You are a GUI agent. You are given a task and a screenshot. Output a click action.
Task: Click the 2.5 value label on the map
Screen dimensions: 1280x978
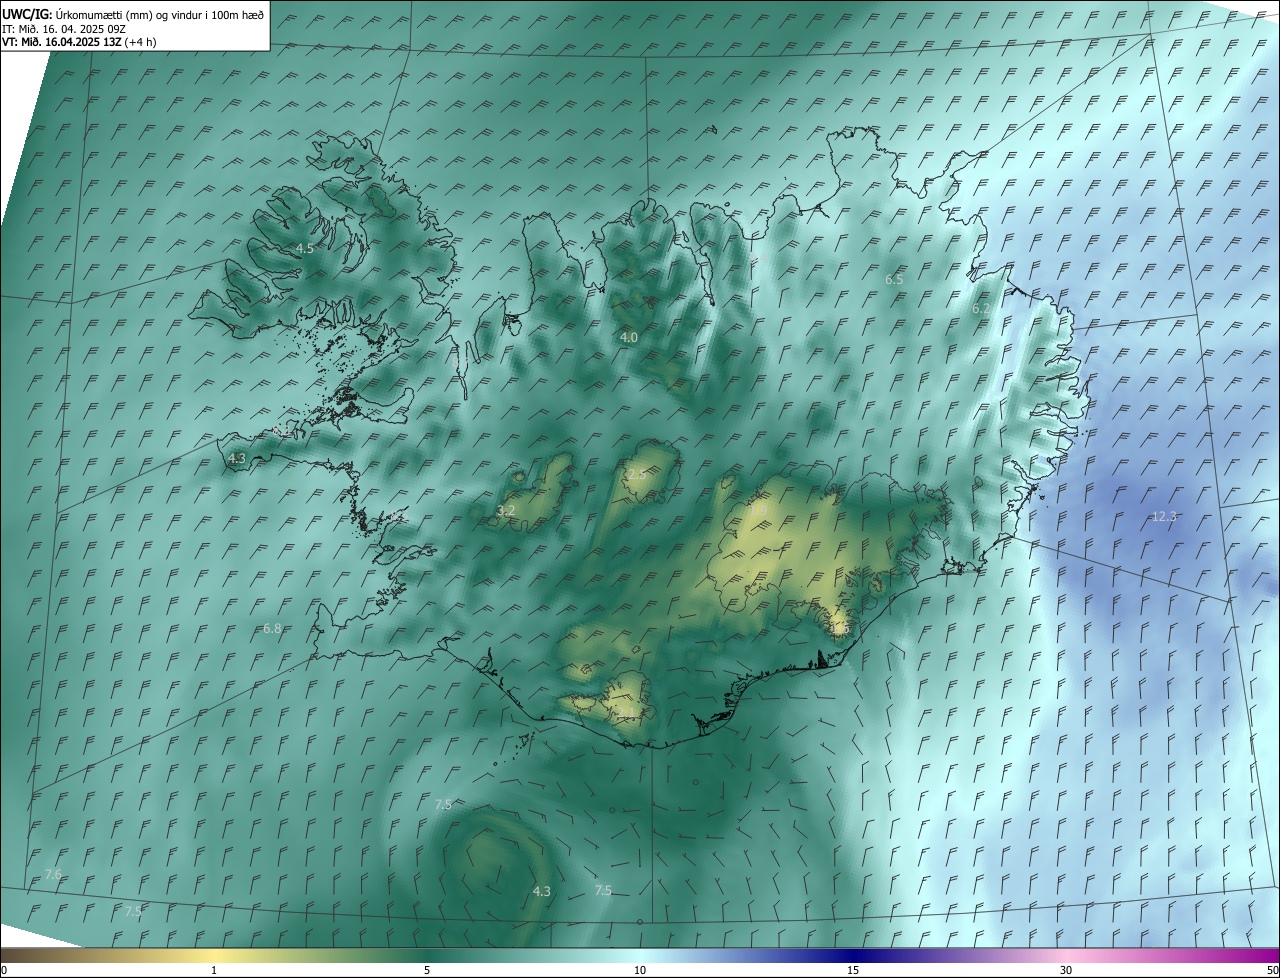pos(636,474)
